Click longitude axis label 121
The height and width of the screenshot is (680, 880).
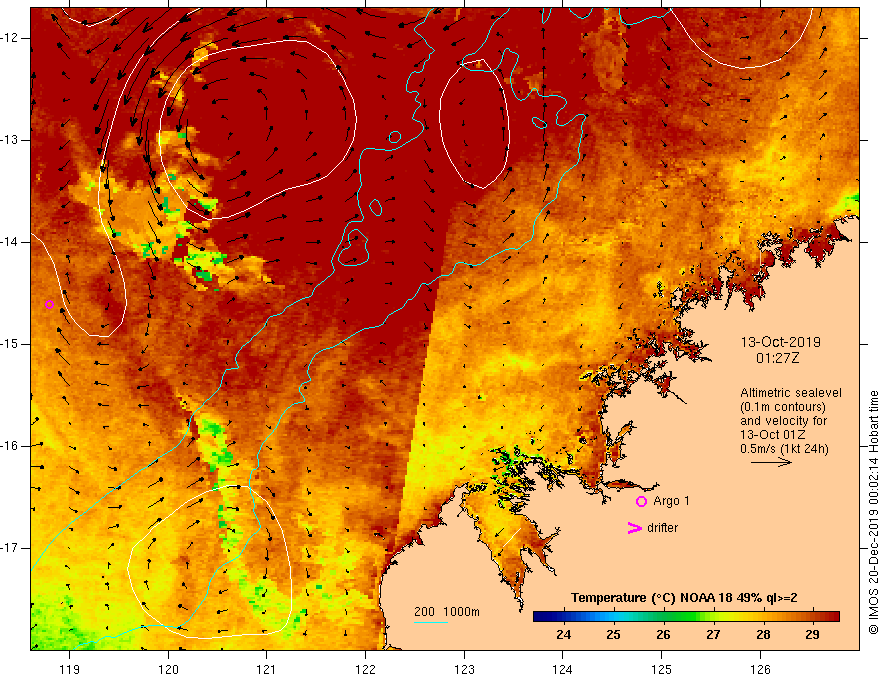(267, 669)
